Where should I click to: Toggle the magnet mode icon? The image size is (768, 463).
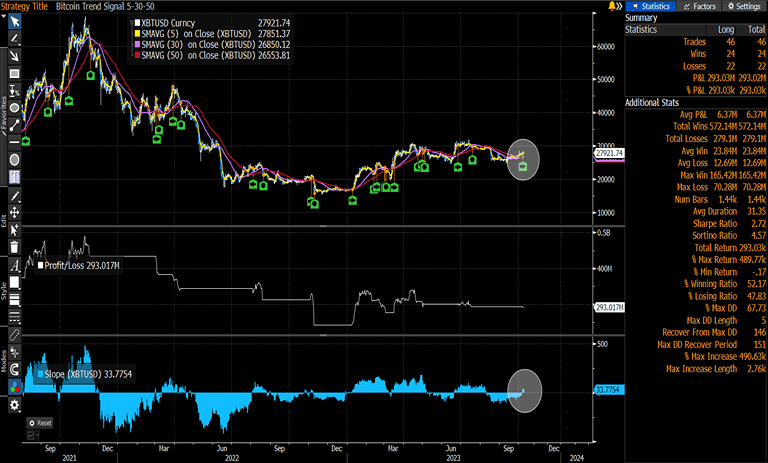point(15,369)
